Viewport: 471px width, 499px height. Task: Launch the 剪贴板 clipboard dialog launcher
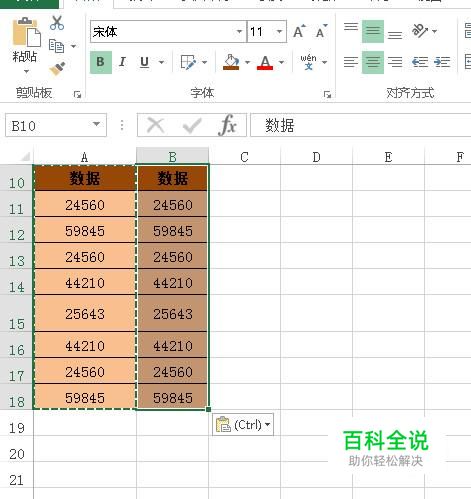click(x=77, y=95)
